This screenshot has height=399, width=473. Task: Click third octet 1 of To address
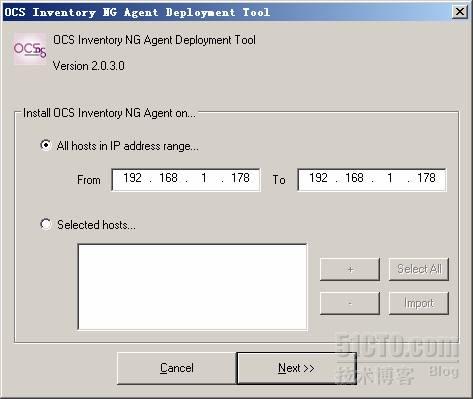click(390, 178)
